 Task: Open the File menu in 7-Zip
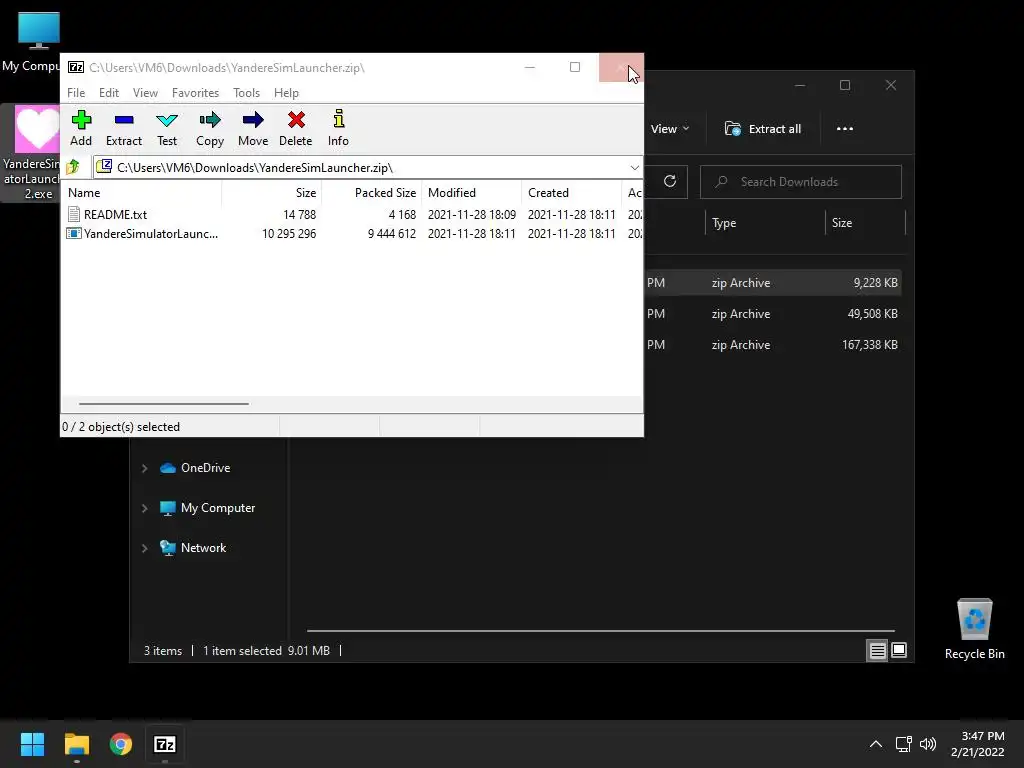(x=76, y=93)
